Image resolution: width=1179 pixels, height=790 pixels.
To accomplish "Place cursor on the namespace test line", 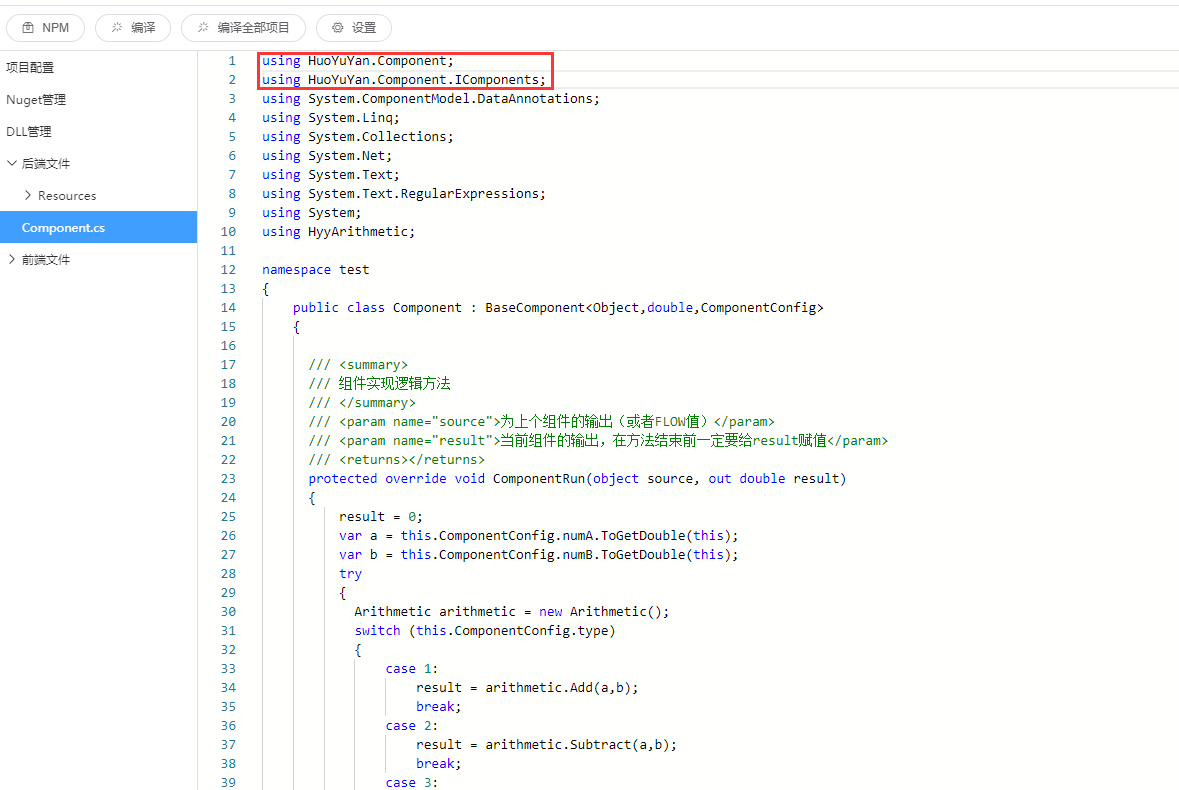I will 315,270.
